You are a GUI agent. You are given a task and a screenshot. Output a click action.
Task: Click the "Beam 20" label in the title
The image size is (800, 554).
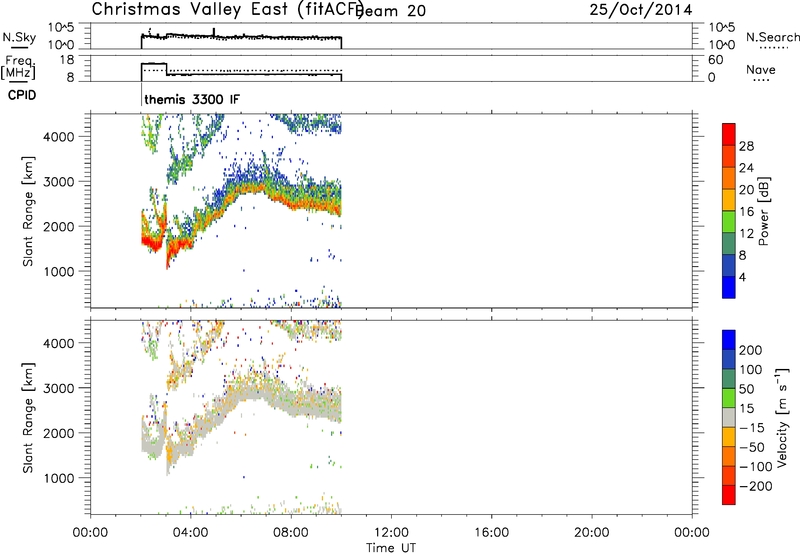point(392,11)
